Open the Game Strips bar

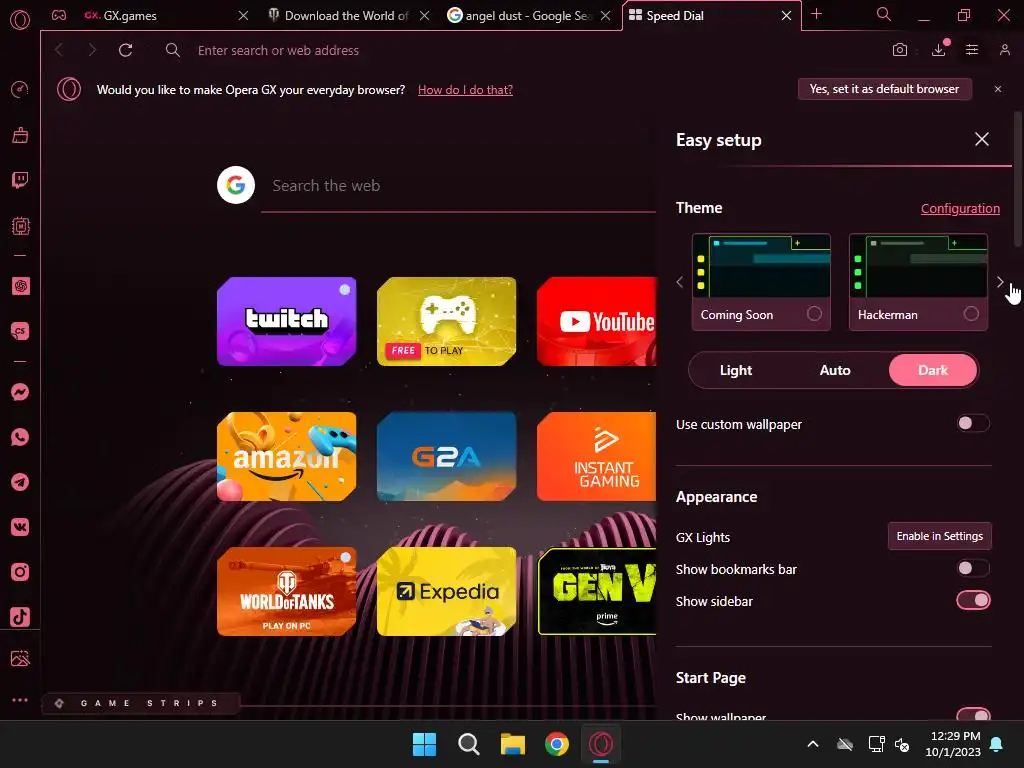point(141,703)
